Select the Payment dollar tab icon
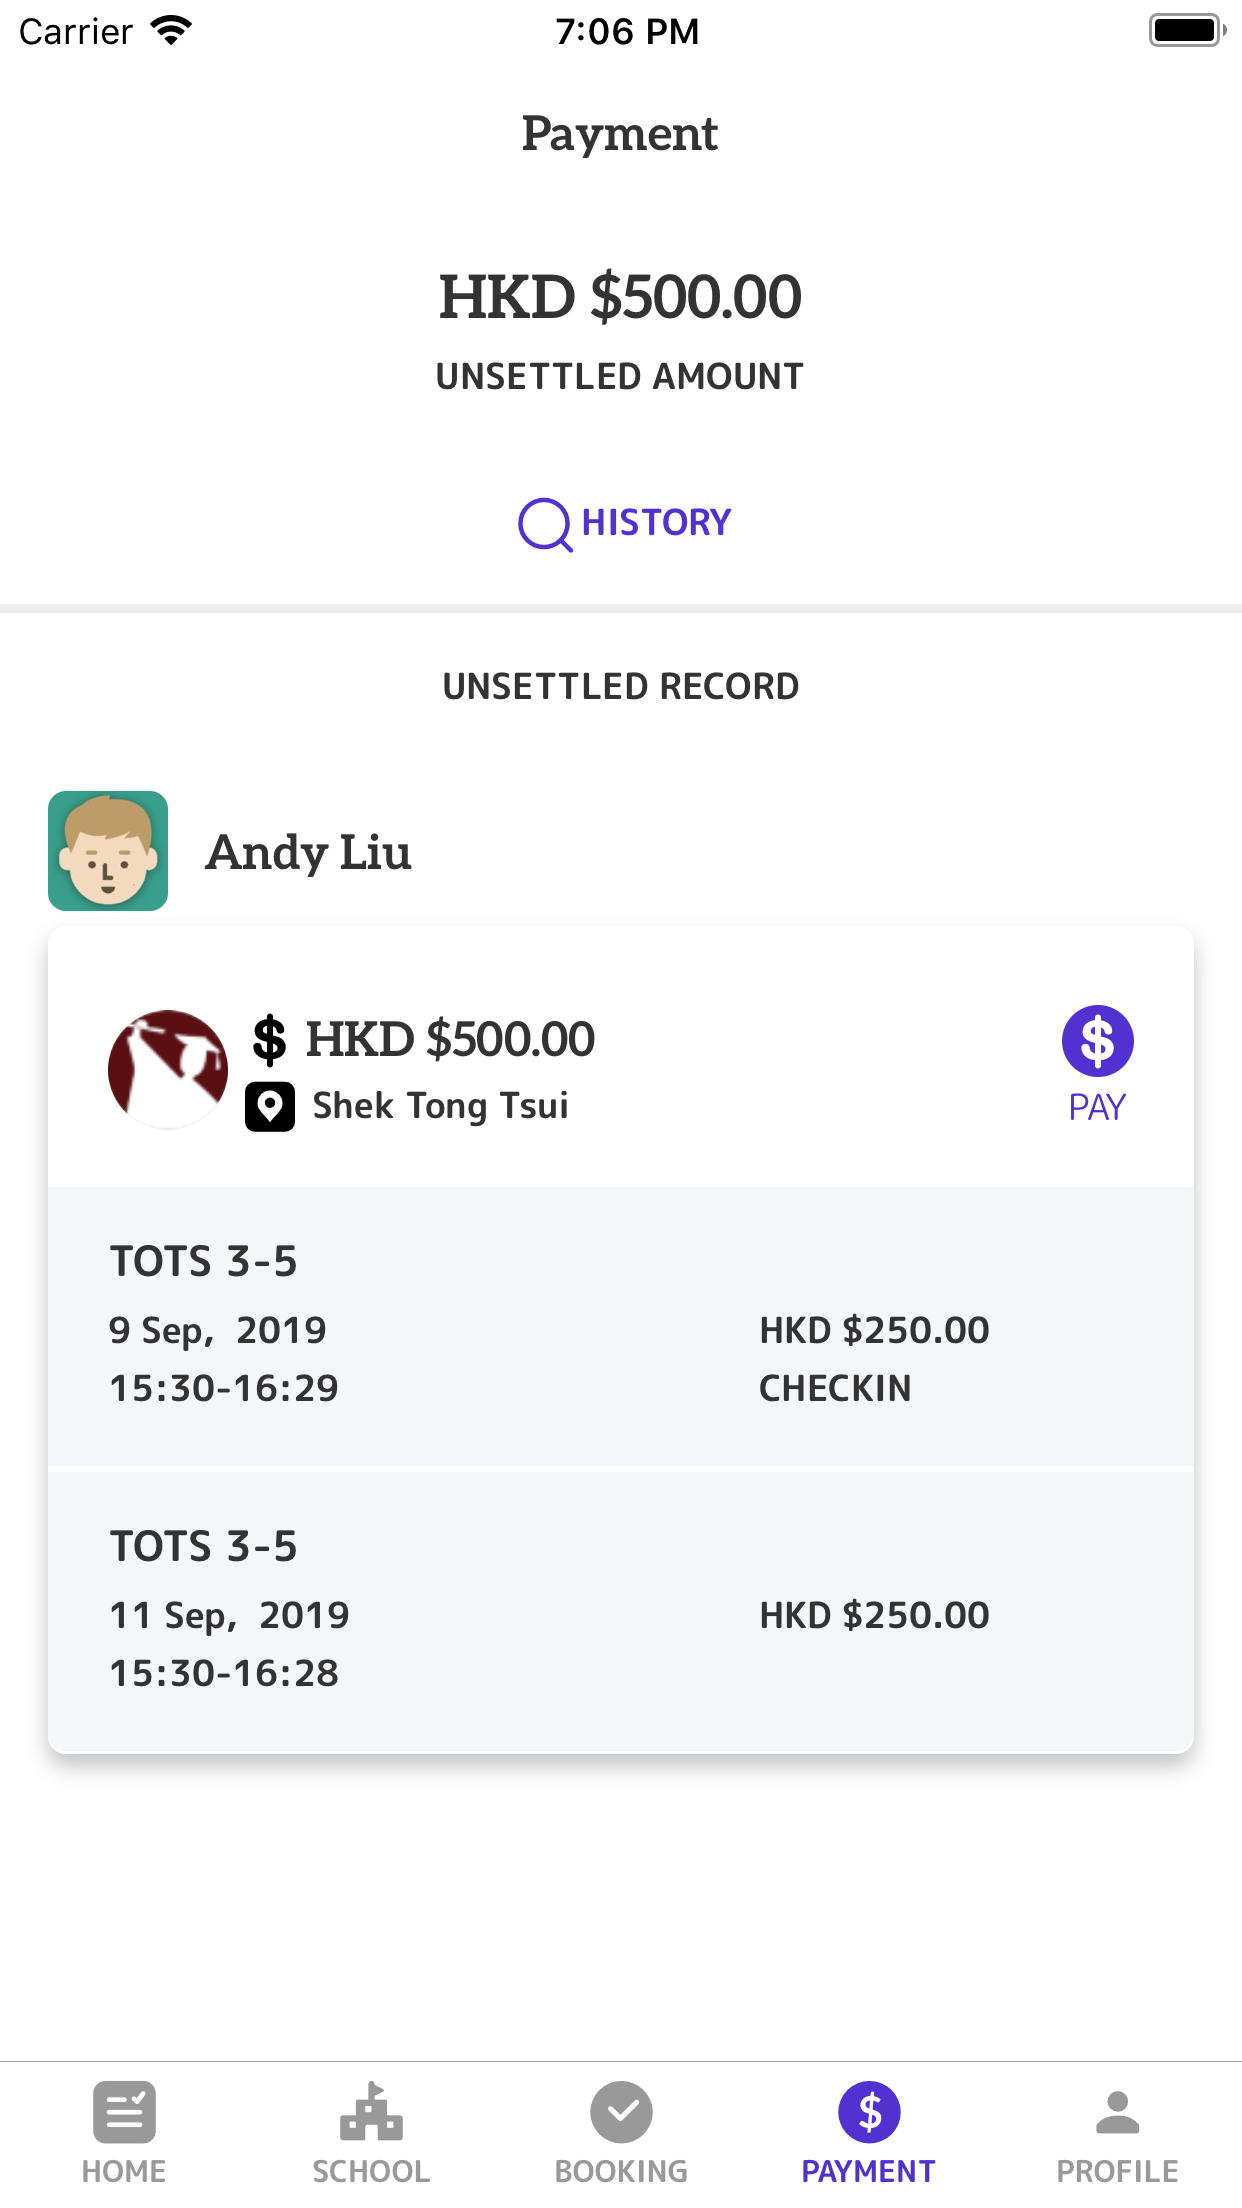The width and height of the screenshot is (1242, 2208). (869, 2112)
